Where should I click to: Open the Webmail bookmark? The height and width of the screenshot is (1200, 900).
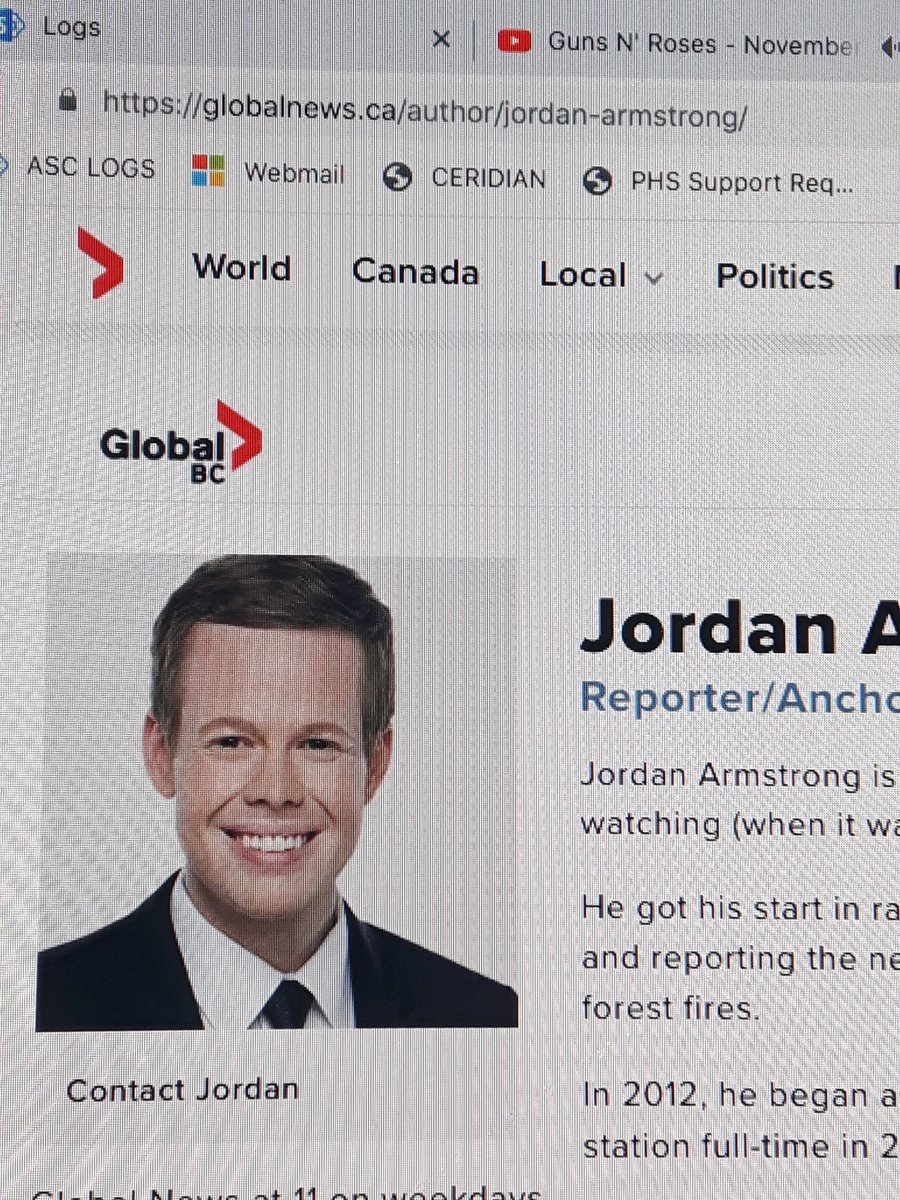pyautogui.click(x=294, y=174)
